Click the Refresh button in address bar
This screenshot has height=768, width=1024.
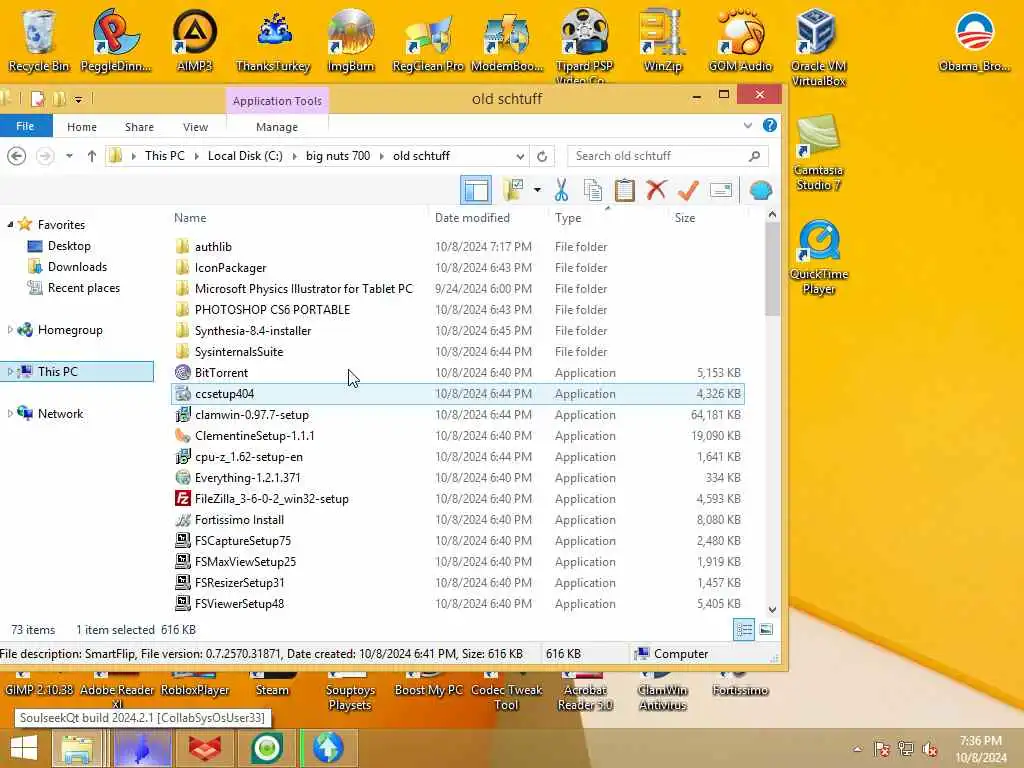pyautogui.click(x=542, y=156)
